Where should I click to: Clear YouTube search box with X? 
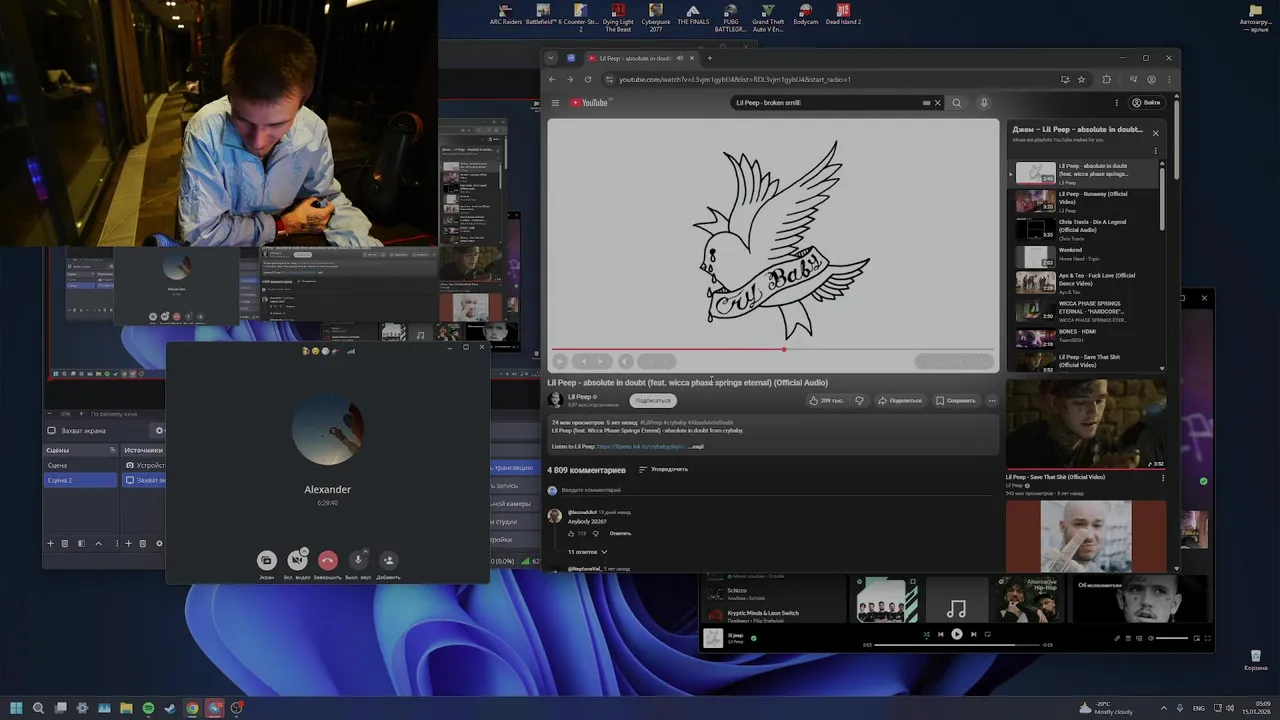pyautogui.click(x=937, y=102)
